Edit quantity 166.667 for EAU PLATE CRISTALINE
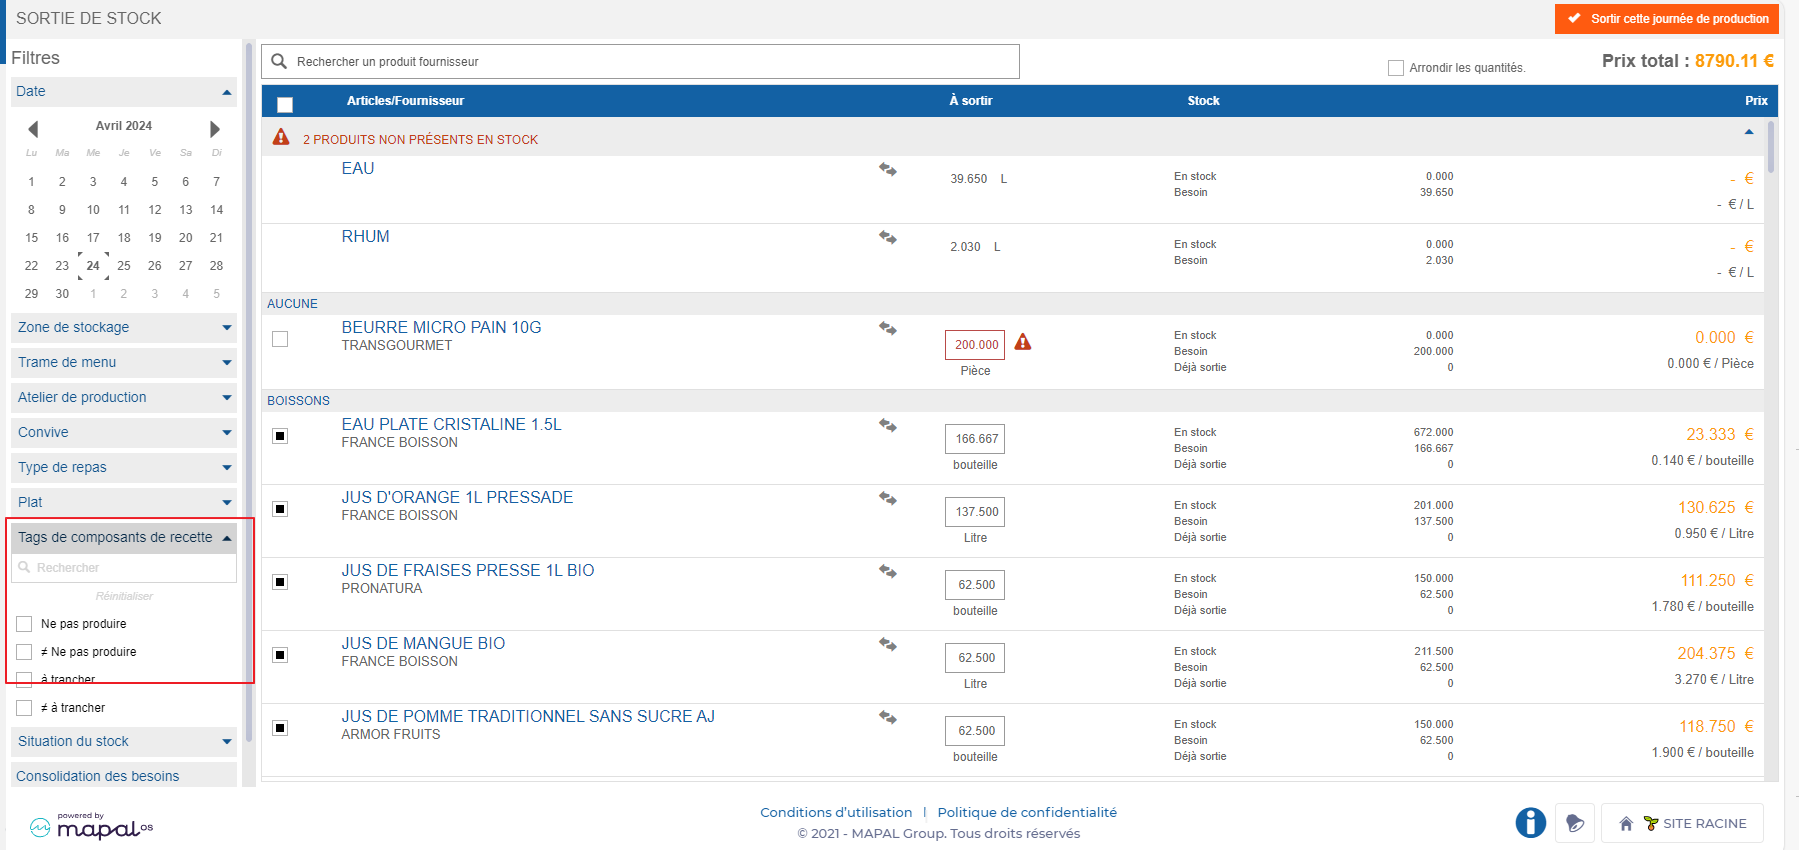 coord(975,439)
